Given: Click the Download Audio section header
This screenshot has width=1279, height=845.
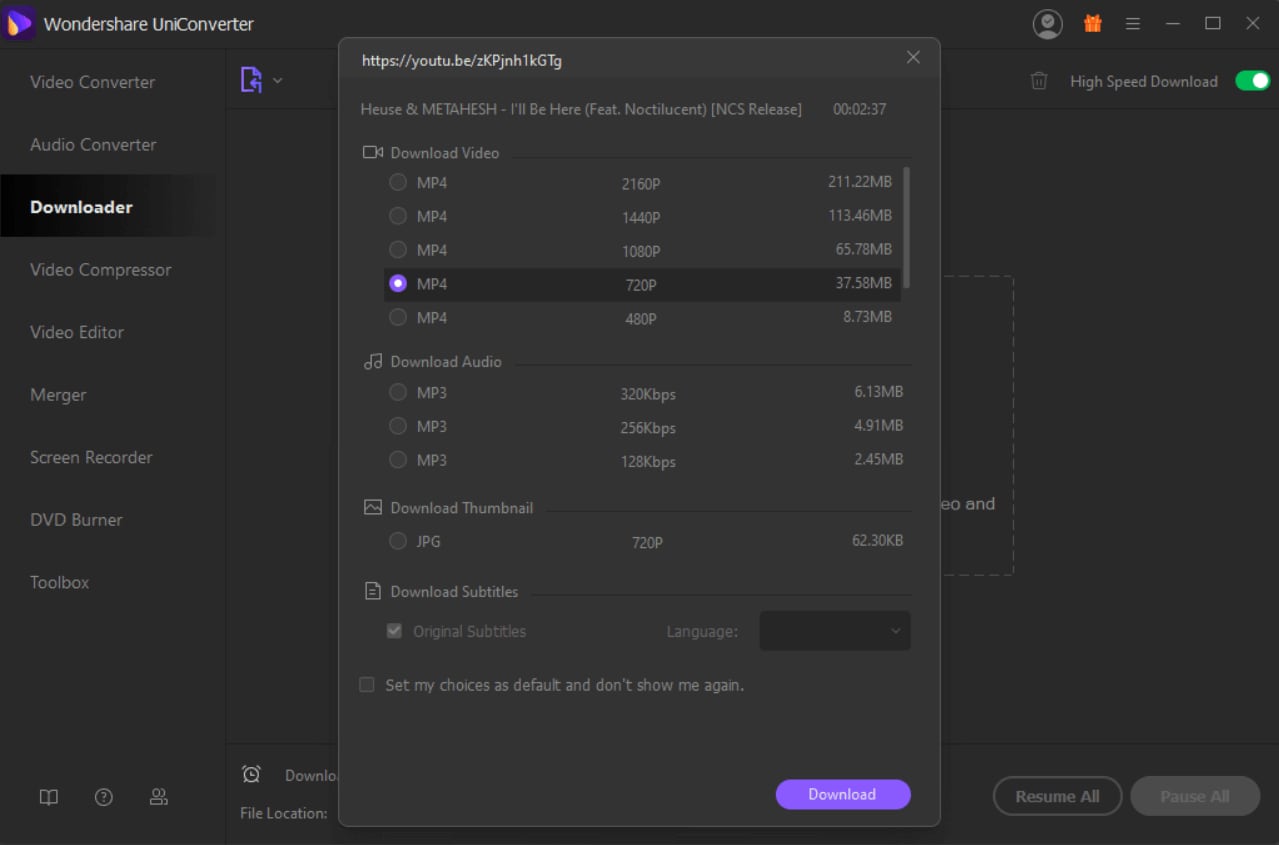Looking at the screenshot, I should click(446, 362).
